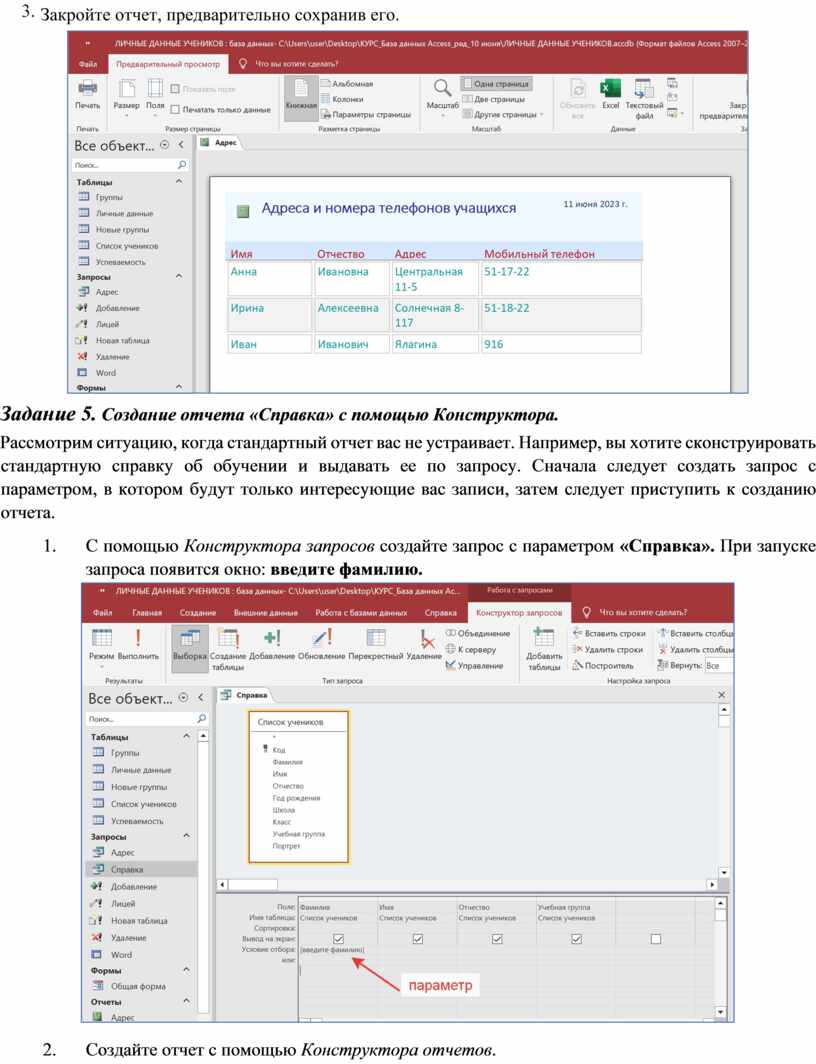Click Удалить столбцы in query setup
Image resolution: width=816 pixels, height=1064 pixels.
coord(695,649)
